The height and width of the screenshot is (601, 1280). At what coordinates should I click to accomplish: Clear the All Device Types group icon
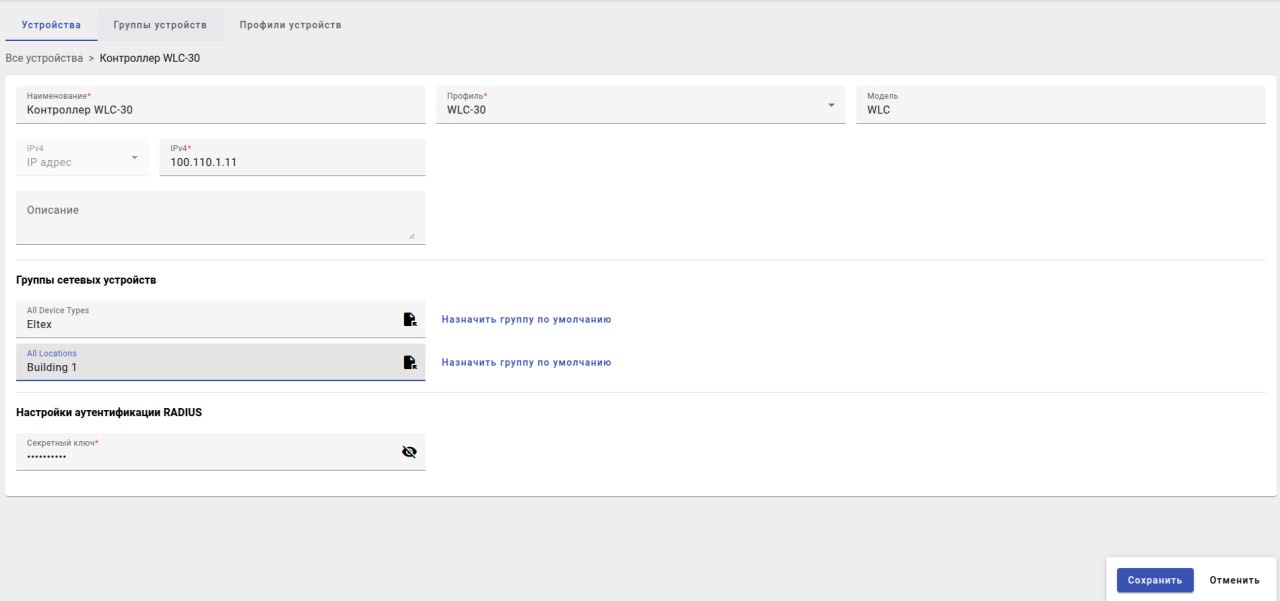(x=409, y=320)
